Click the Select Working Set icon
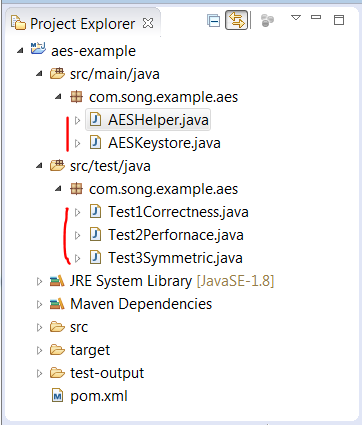 [267, 20]
